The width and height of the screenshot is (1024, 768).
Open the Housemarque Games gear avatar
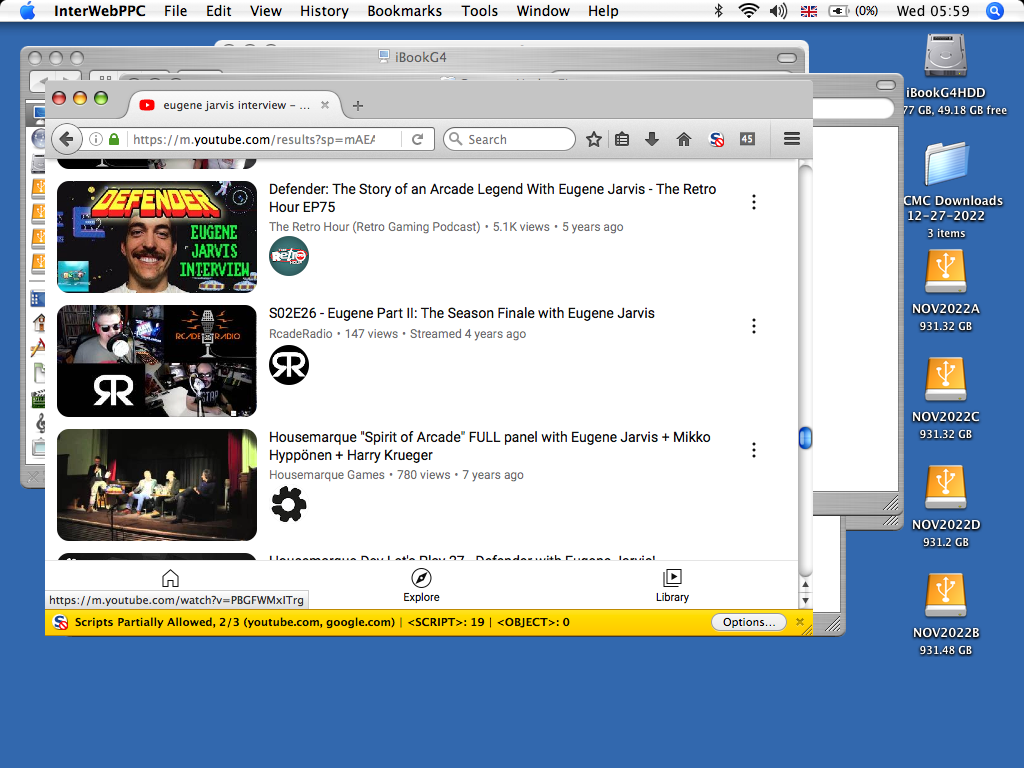[x=289, y=505]
